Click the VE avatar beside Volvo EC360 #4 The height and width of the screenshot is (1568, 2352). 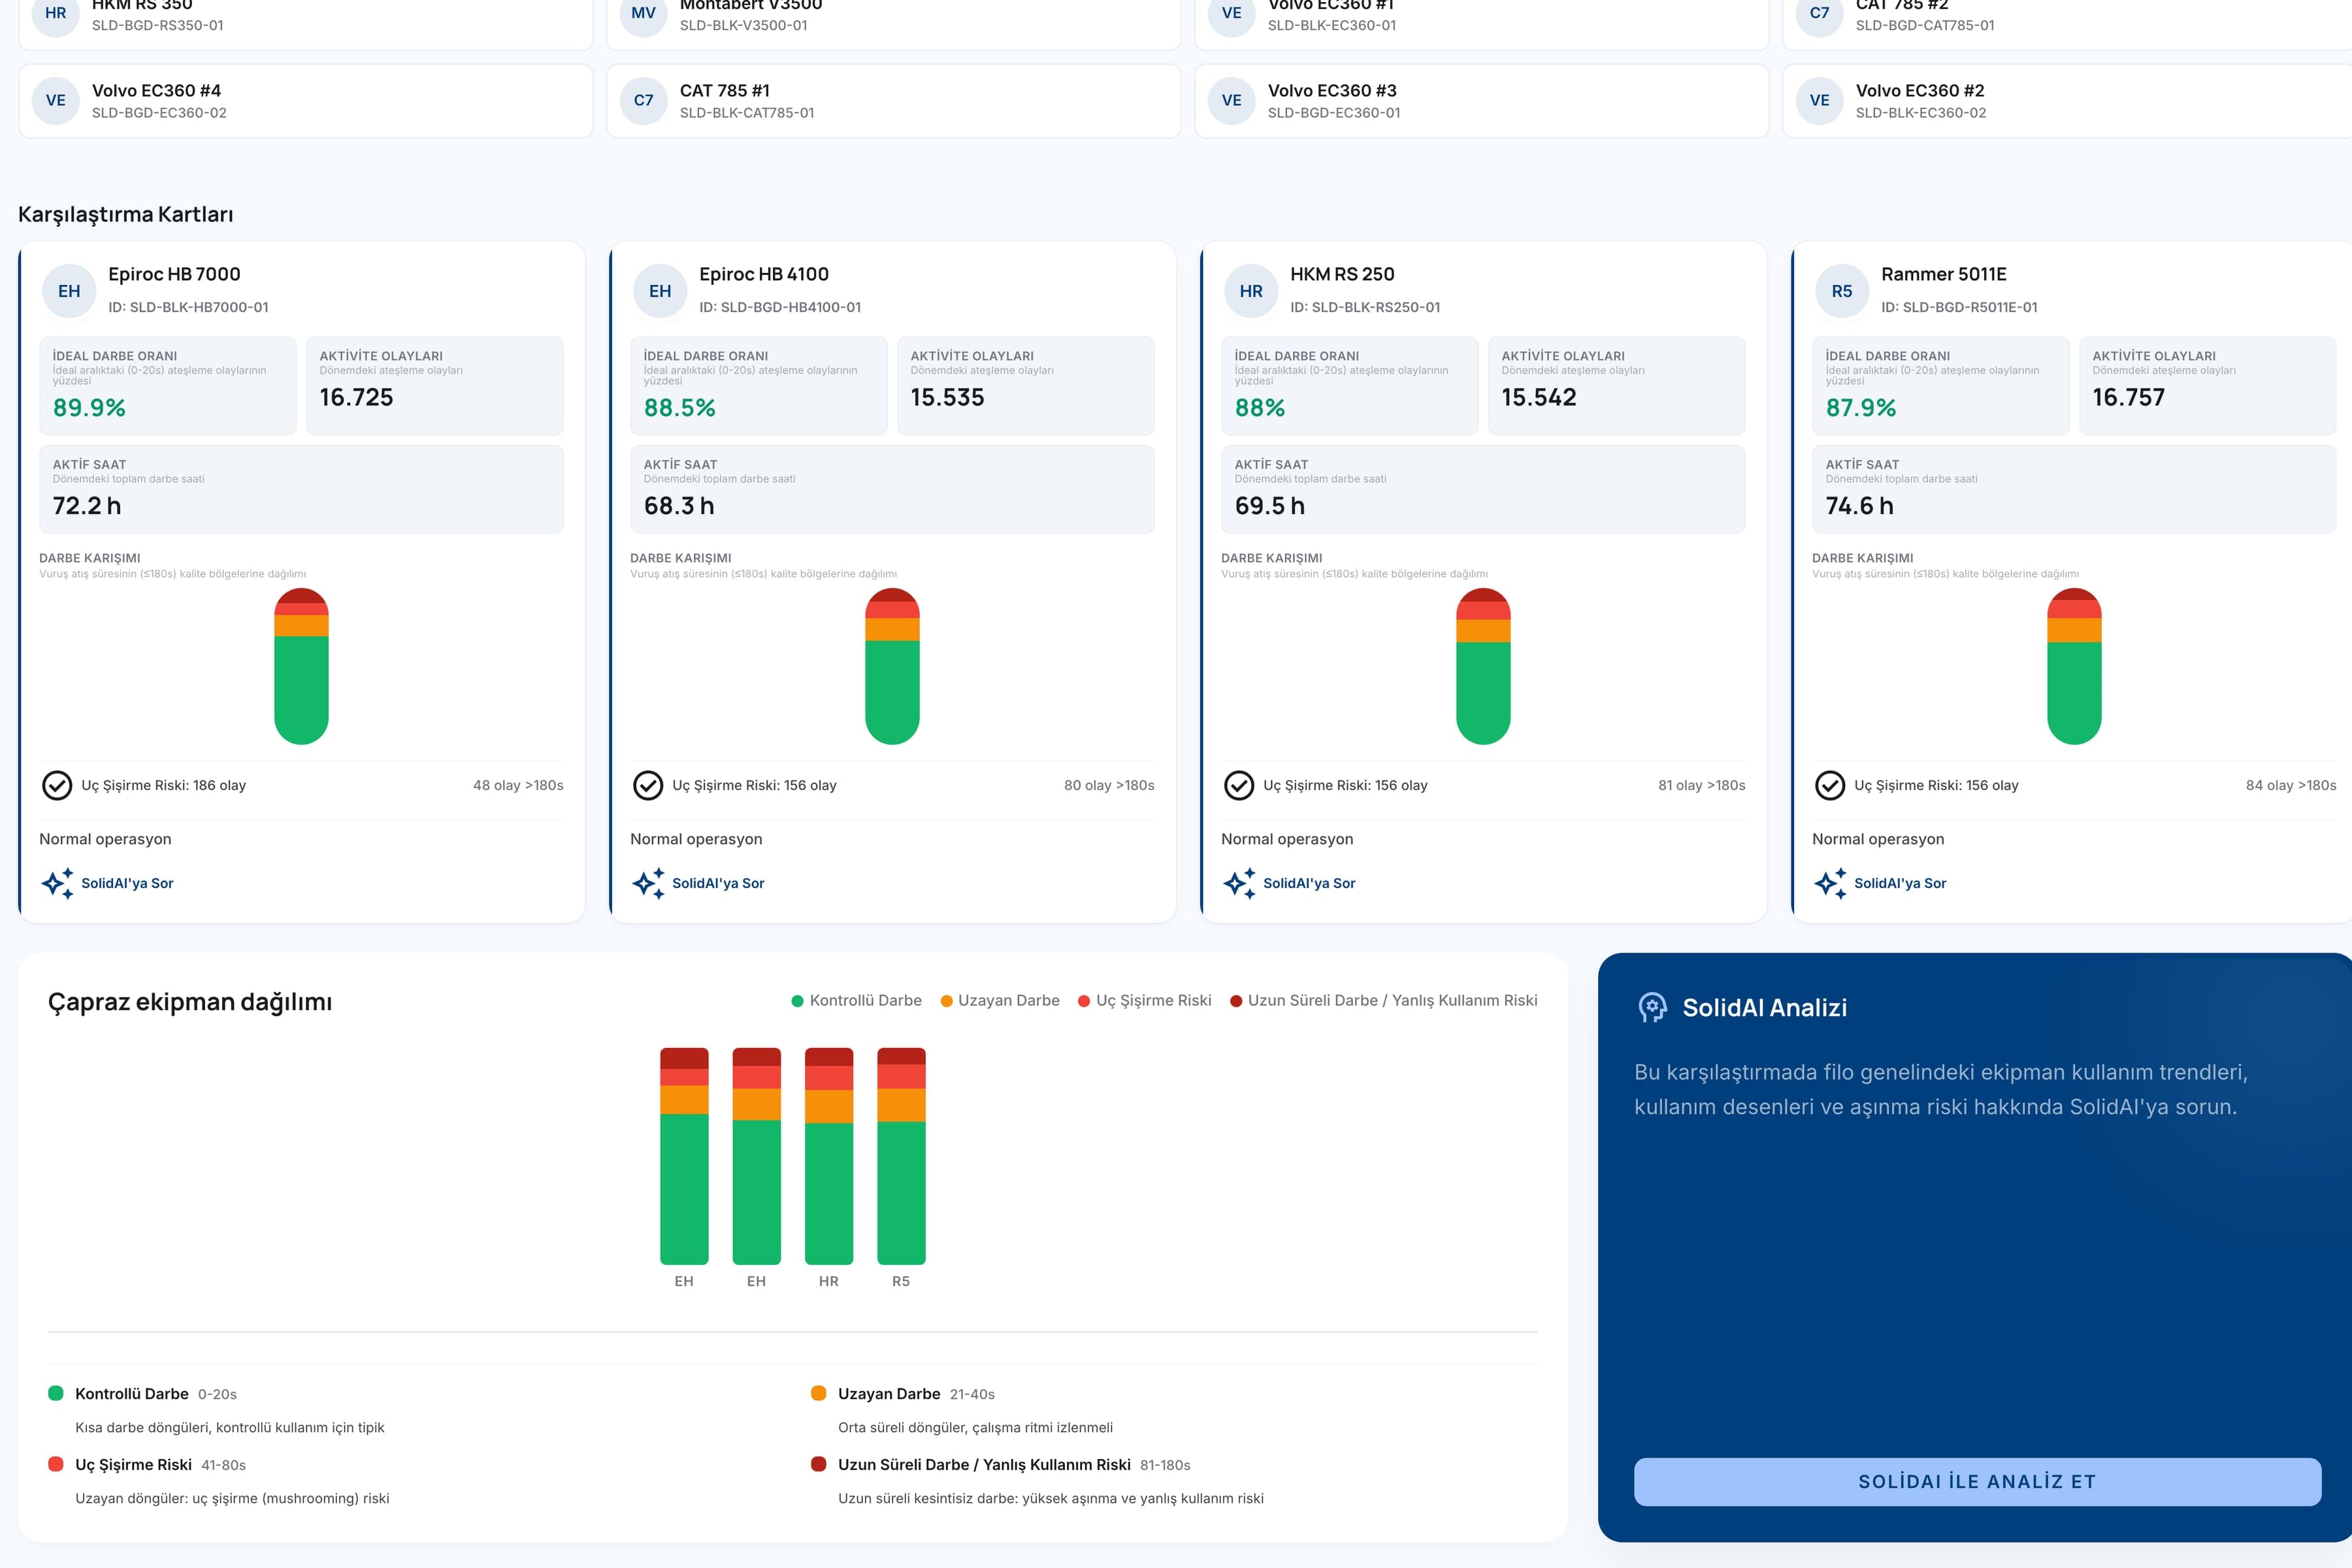coord(56,100)
